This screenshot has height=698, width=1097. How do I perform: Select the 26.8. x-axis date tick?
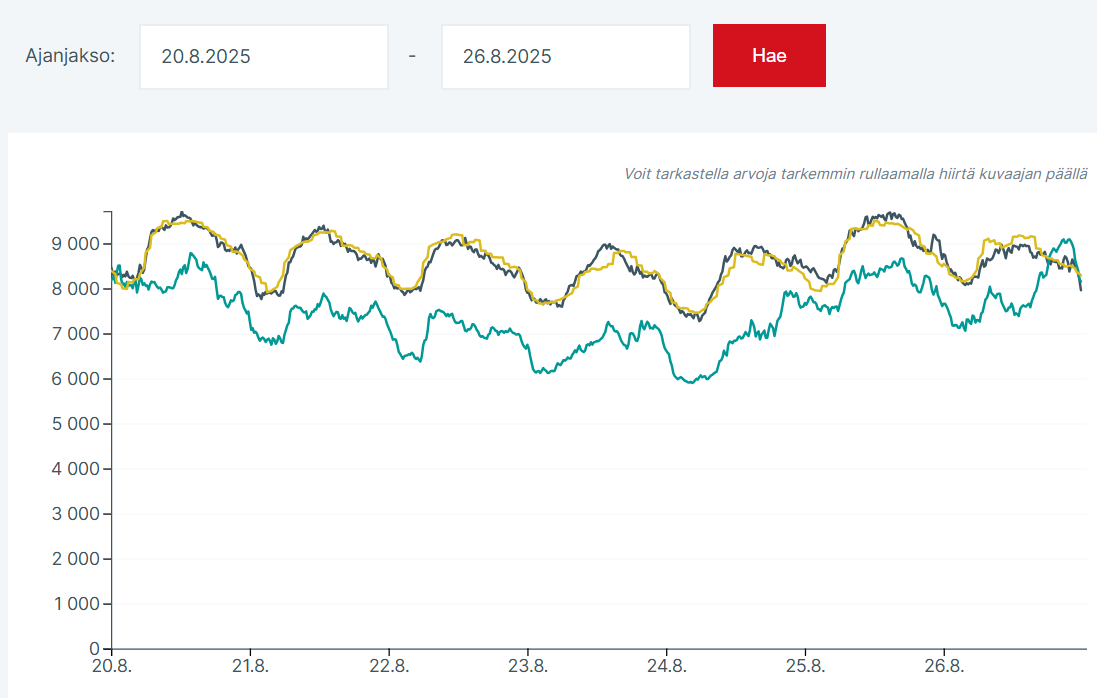tap(944, 667)
